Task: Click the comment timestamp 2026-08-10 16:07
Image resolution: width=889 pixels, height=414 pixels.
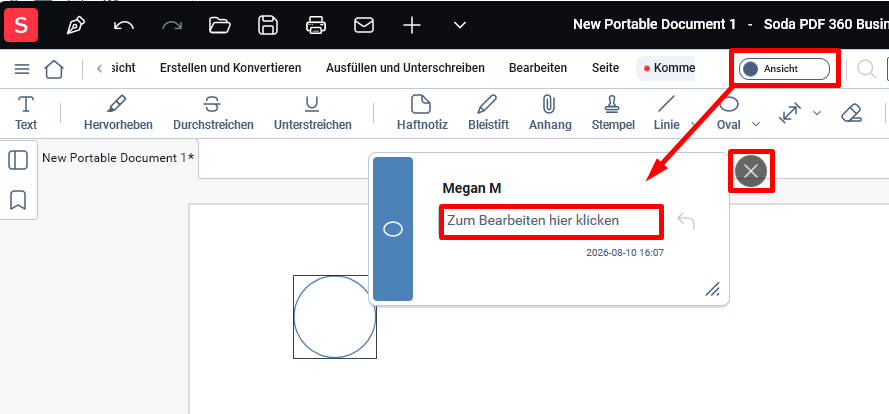Action: pos(625,252)
